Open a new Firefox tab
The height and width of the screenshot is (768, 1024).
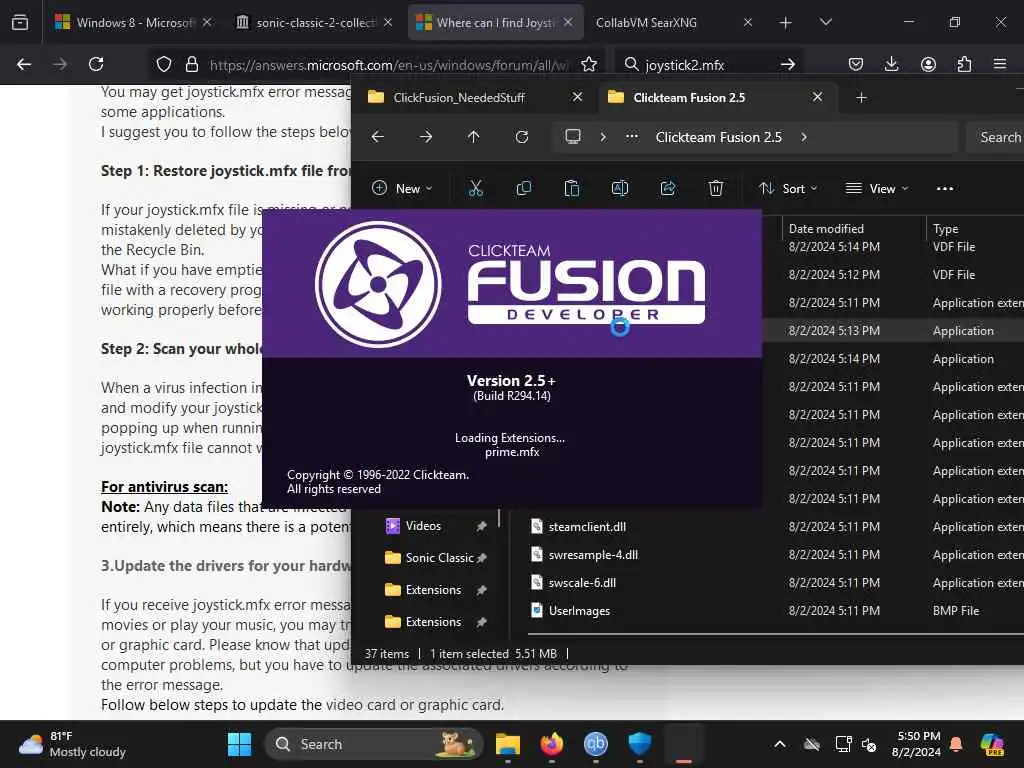click(785, 23)
